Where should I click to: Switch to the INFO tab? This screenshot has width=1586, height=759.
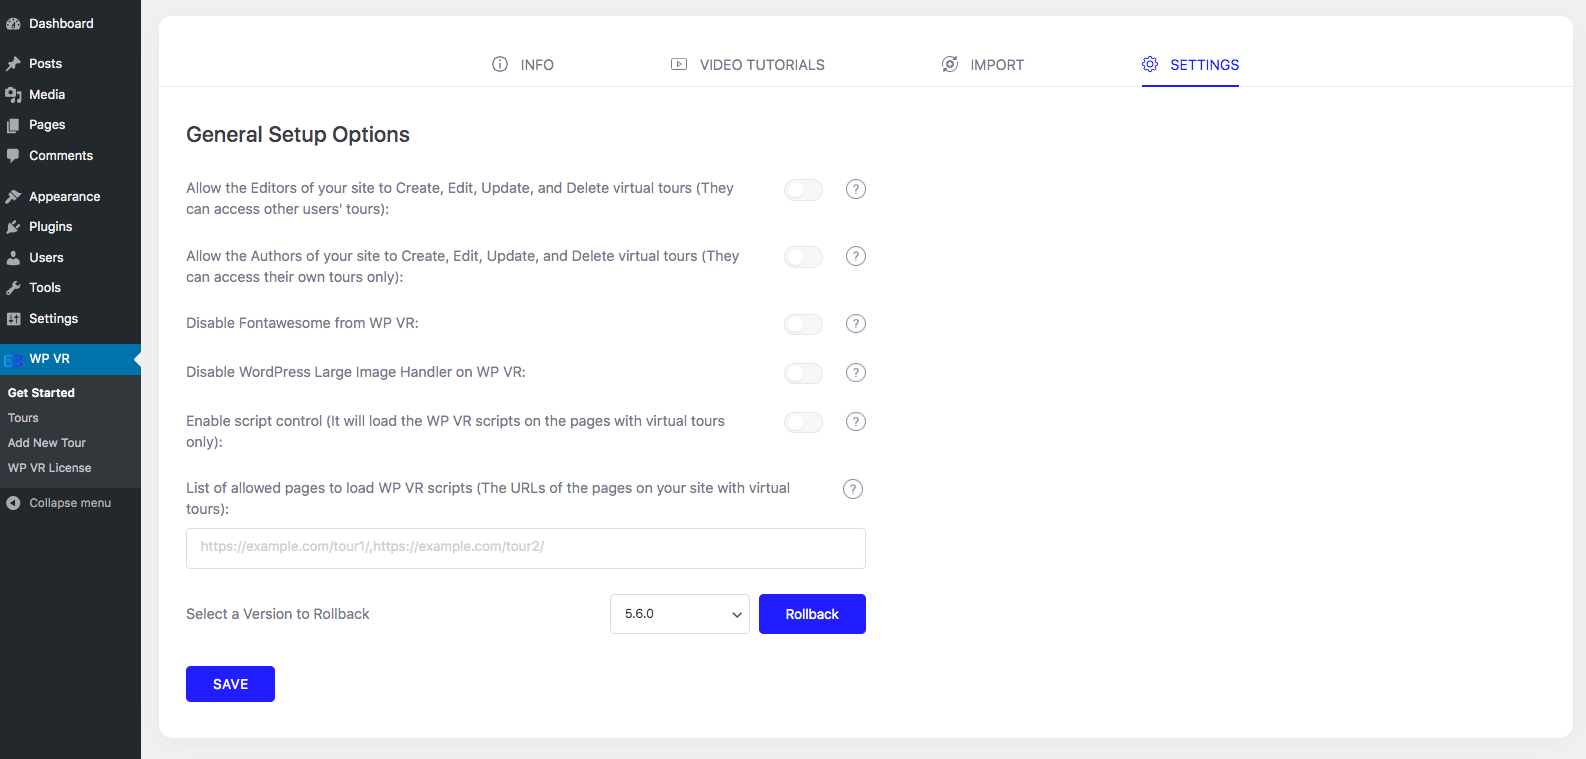pyautogui.click(x=523, y=64)
